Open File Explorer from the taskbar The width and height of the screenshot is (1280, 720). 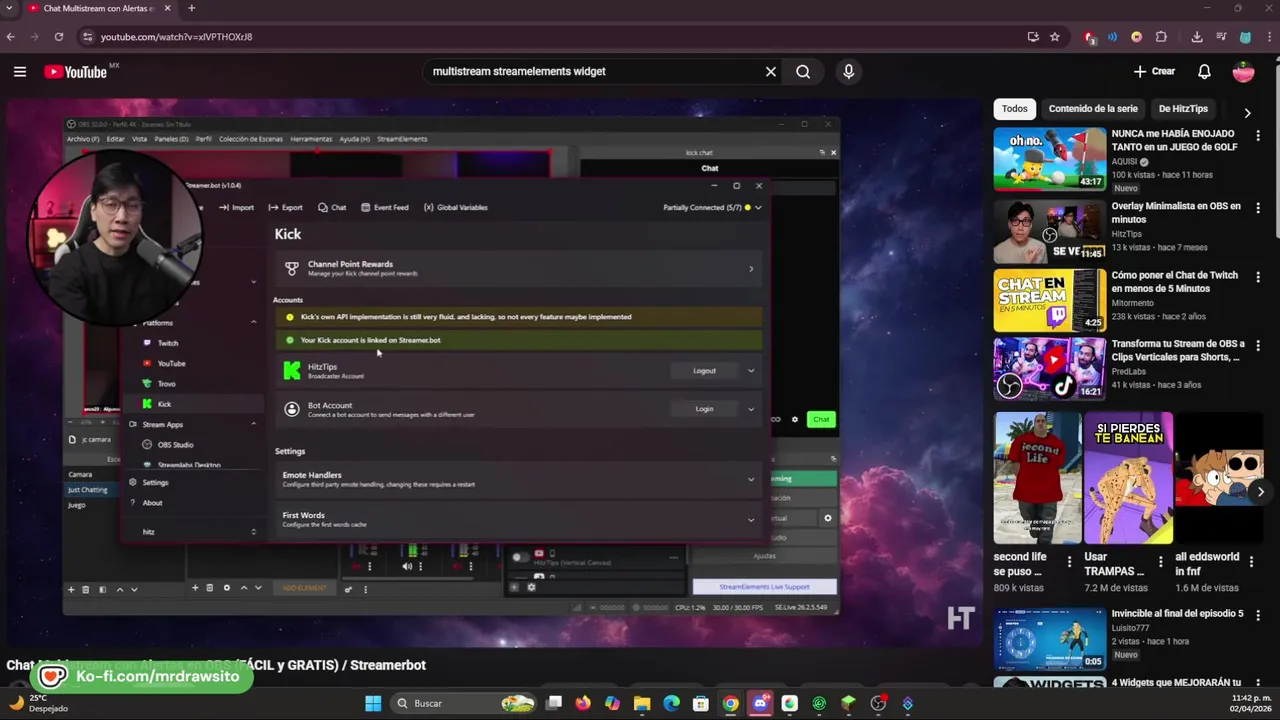(642, 703)
